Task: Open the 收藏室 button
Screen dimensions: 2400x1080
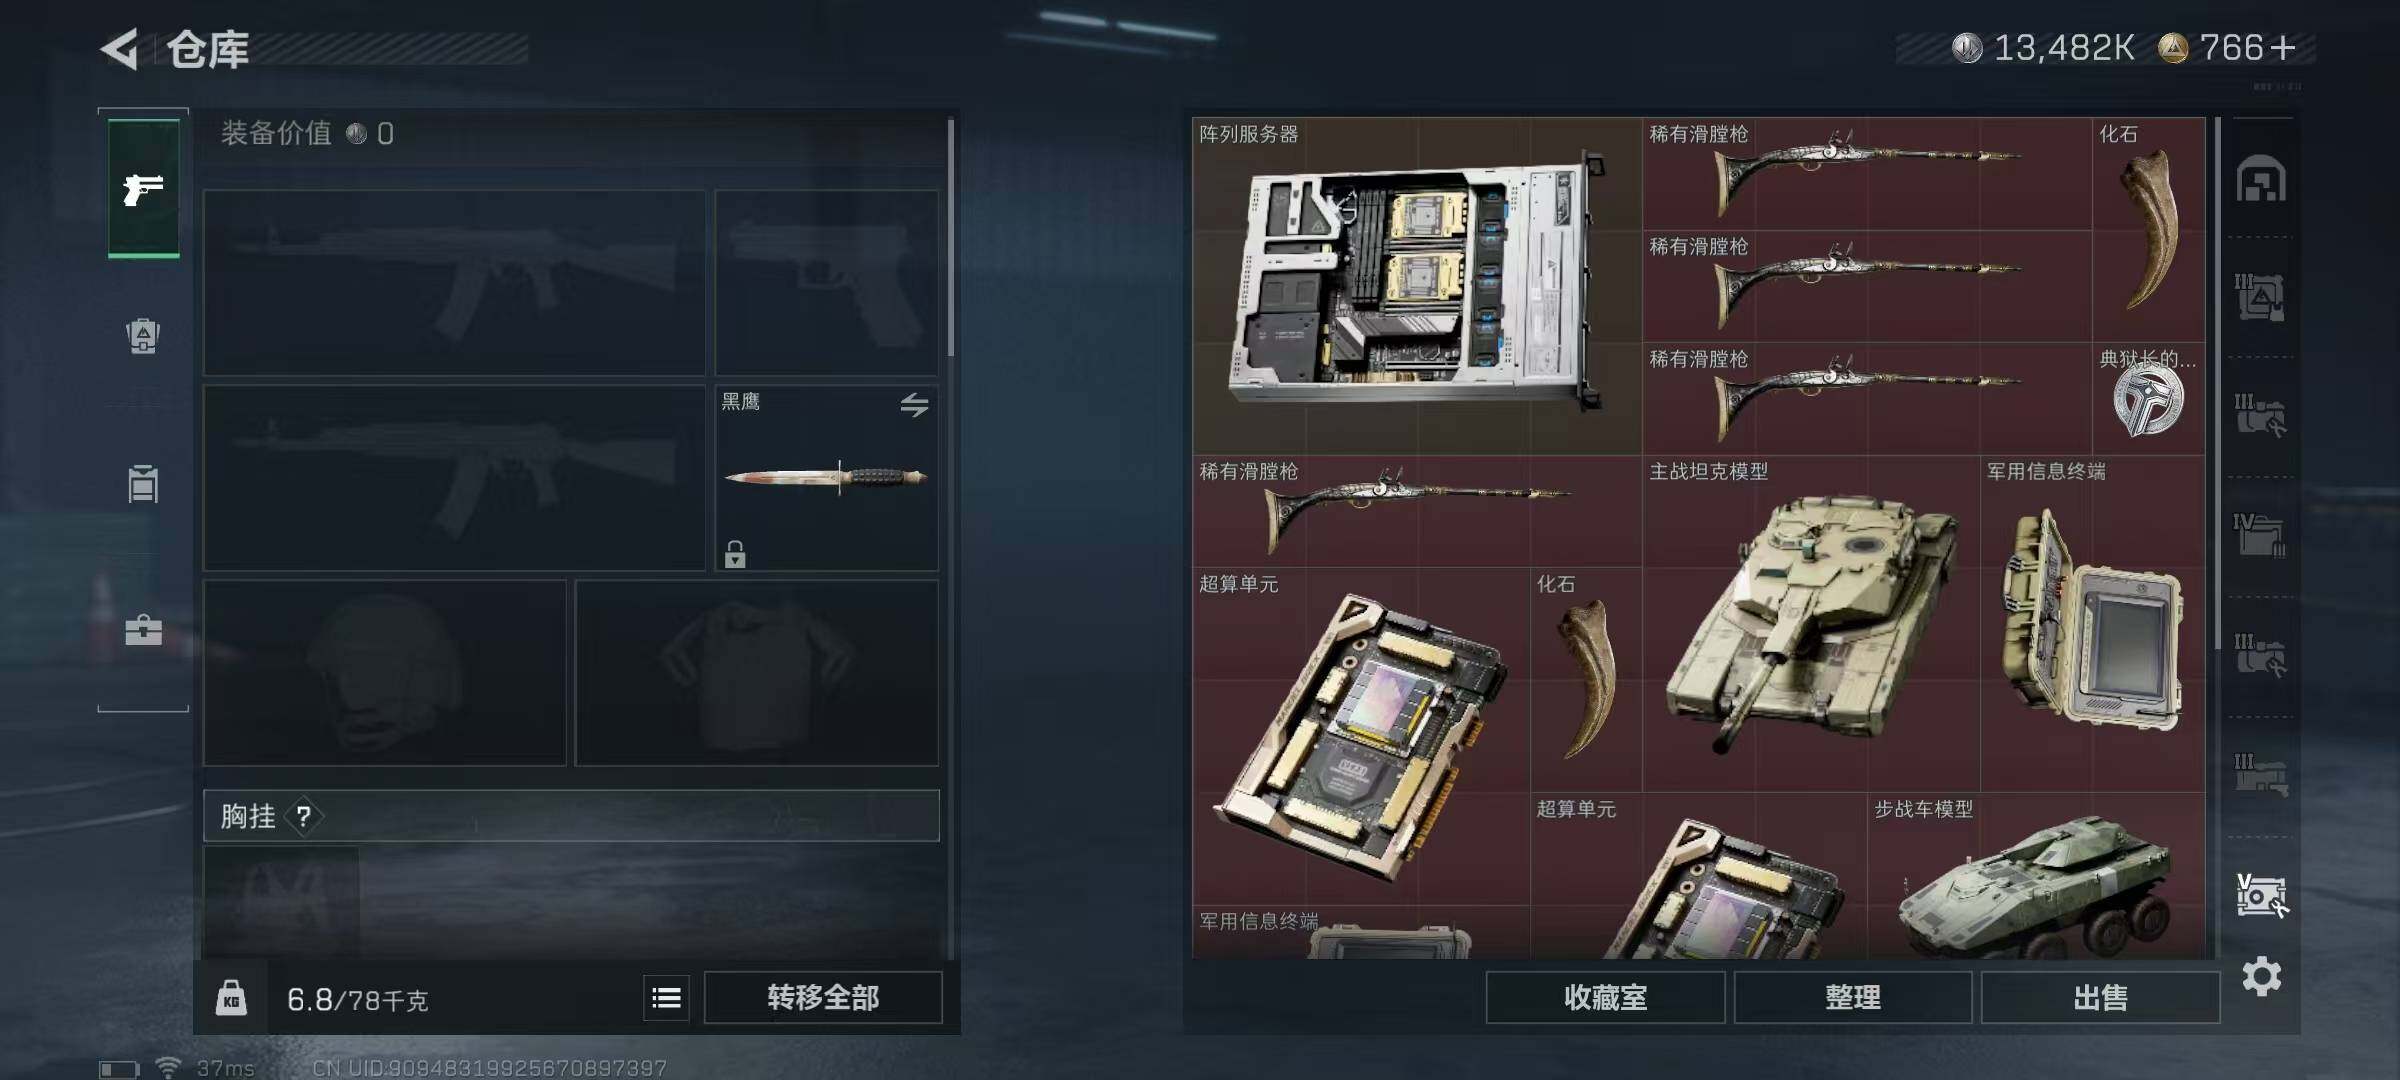Action: point(1605,997)
